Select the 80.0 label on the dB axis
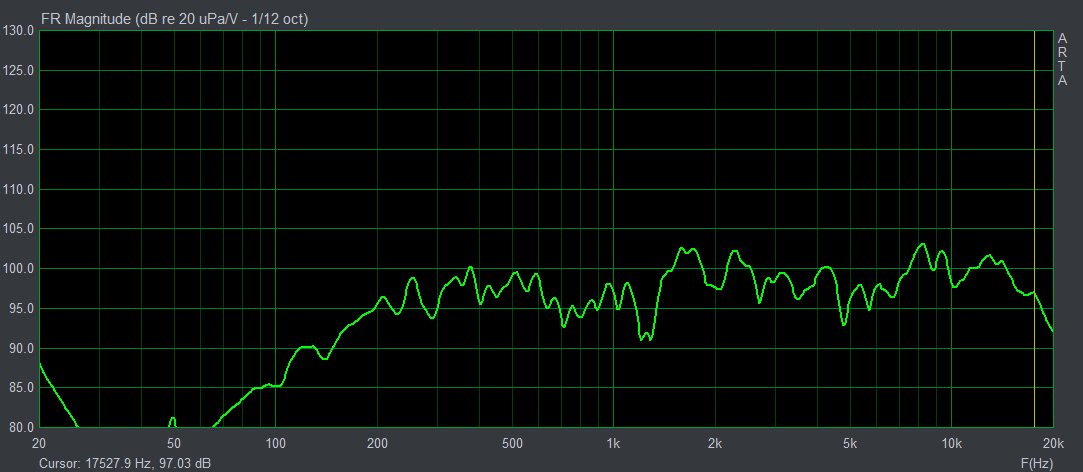The image size is (1083, 472). 20,428
